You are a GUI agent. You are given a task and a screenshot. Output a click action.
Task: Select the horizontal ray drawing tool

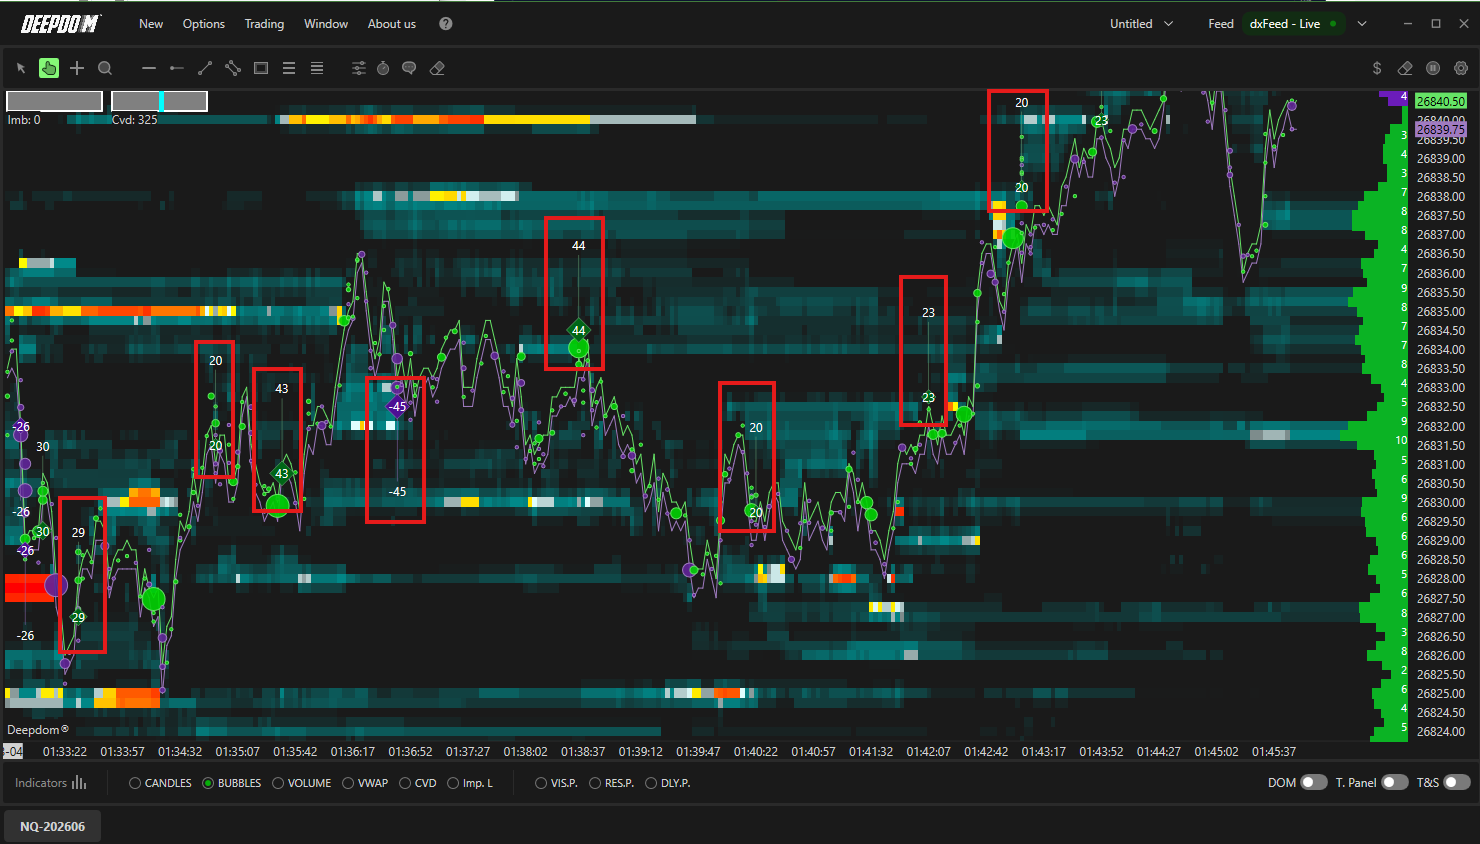(x=177, y=68)
